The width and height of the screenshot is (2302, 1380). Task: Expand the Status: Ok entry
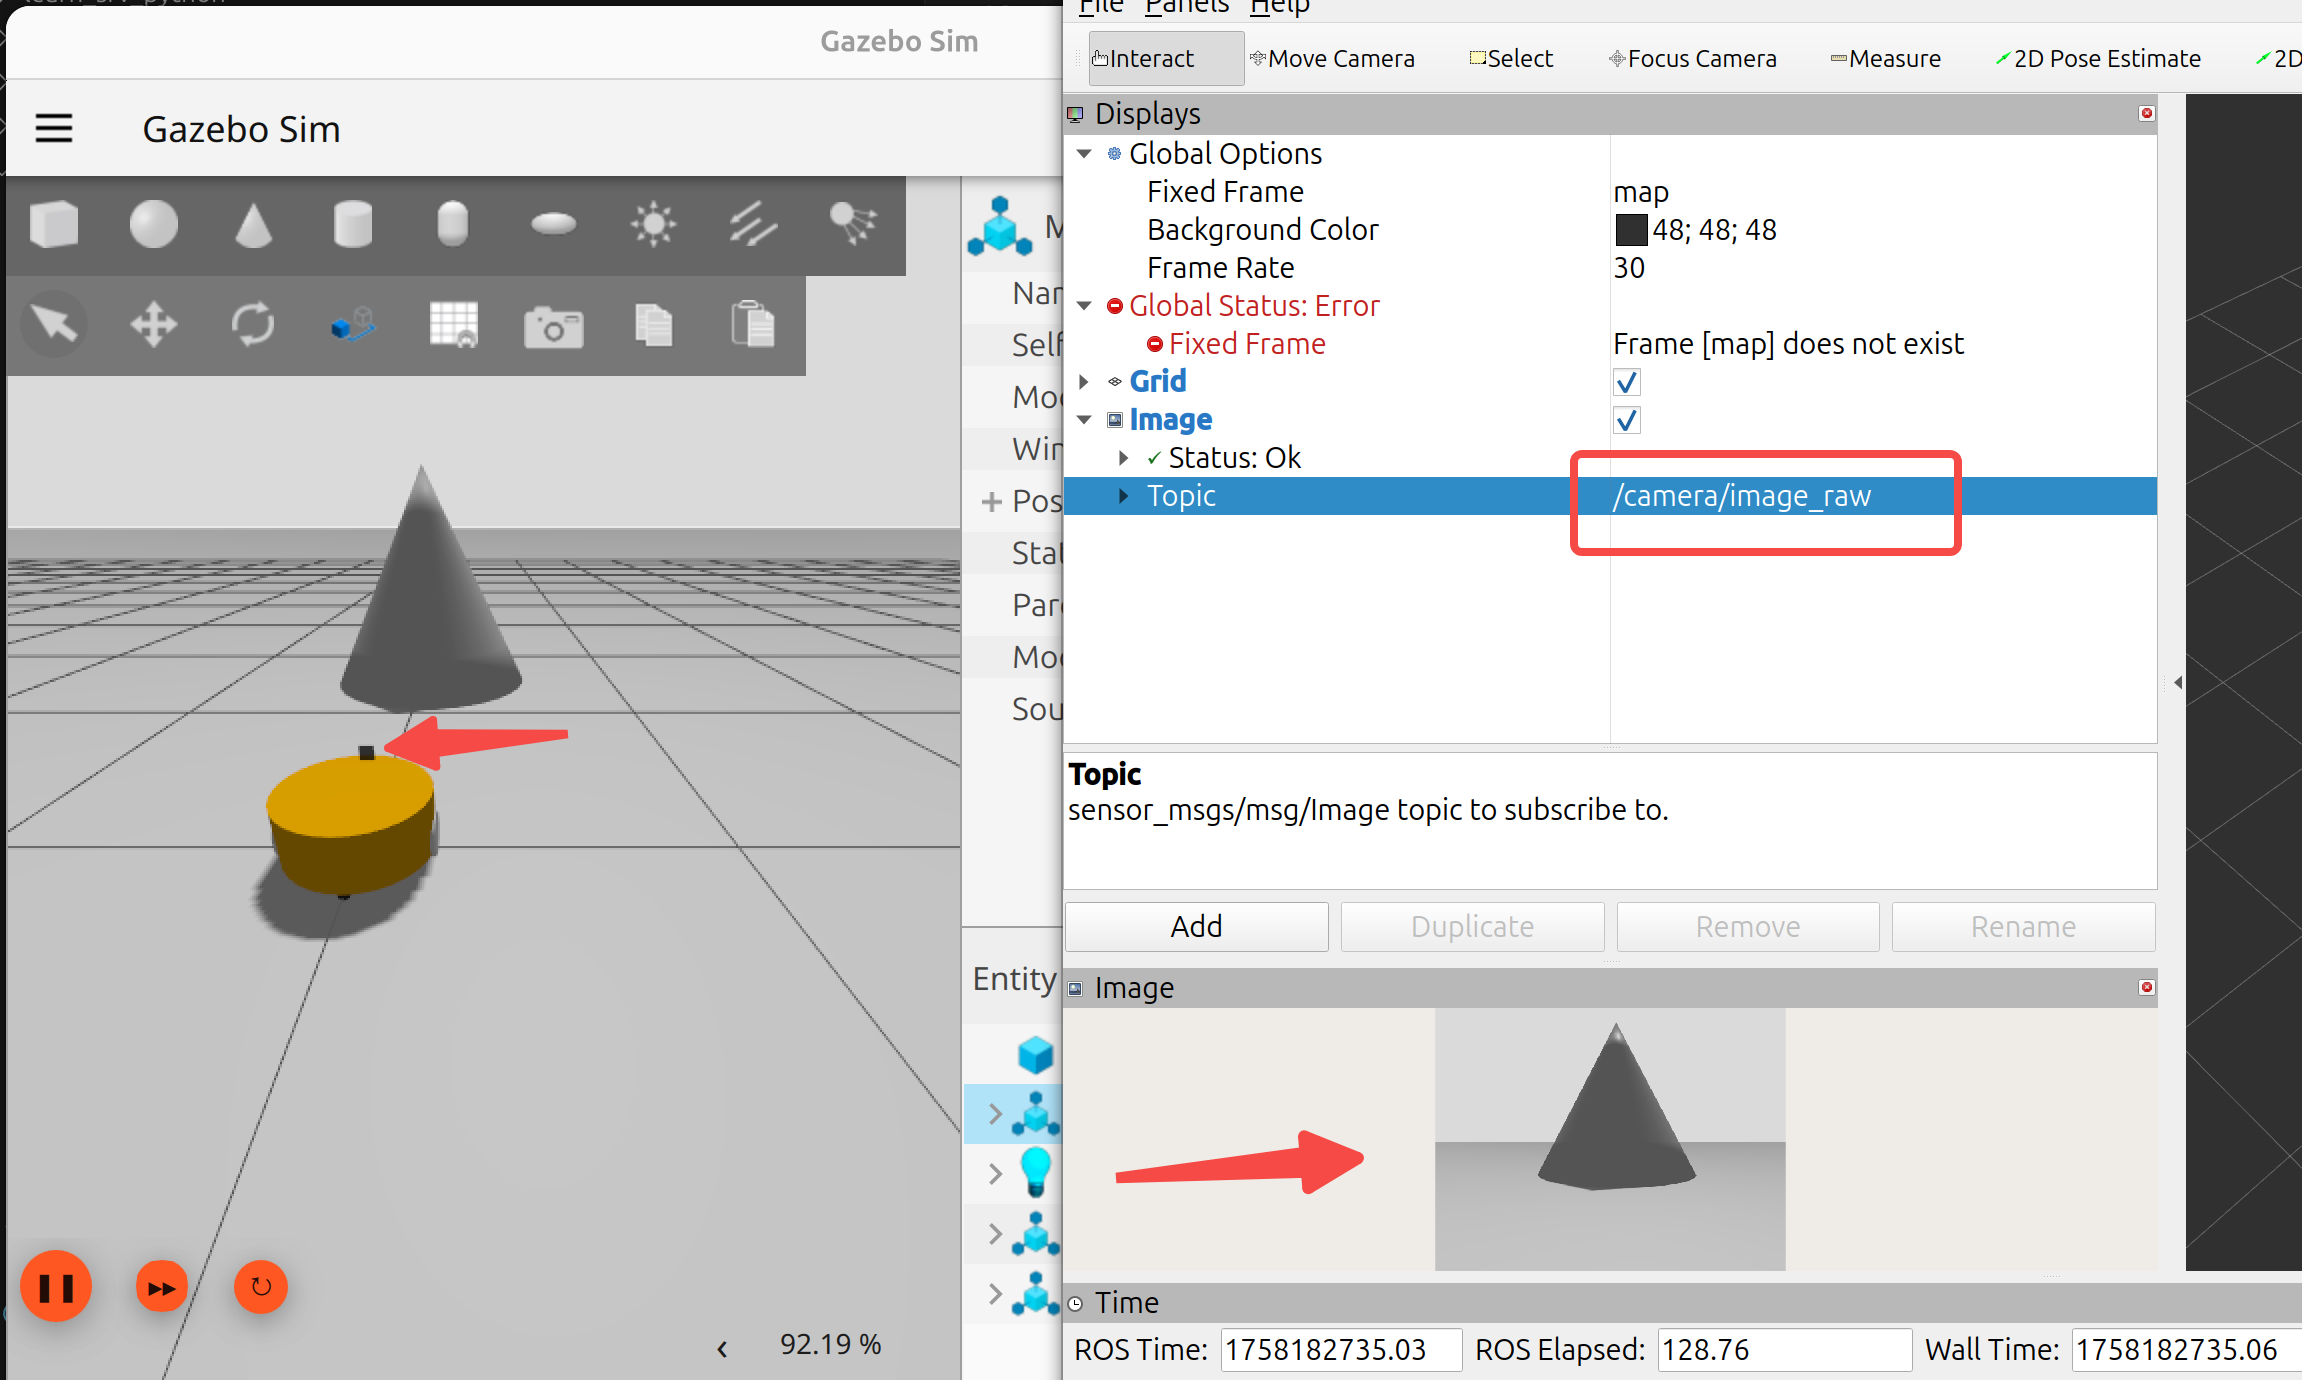click(x=1123, y=458)
